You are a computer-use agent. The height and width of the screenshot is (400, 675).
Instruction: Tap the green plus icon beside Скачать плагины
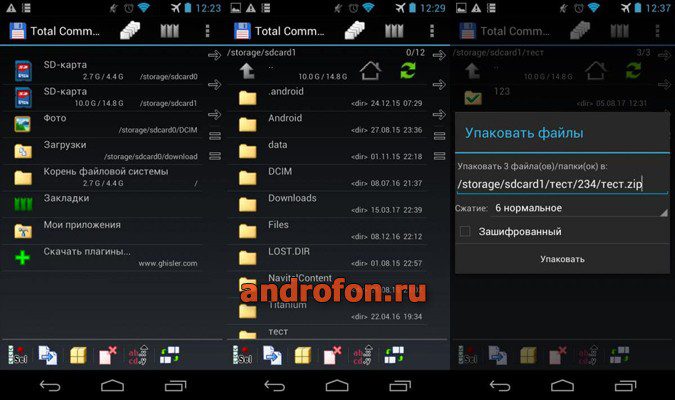click(22, 257)
